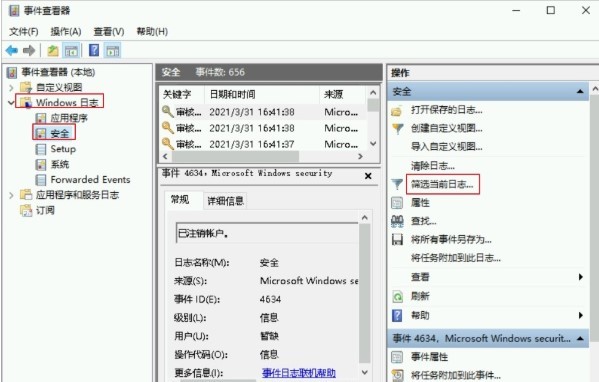Click the Up one level folder icon
Image resolution: width=599 pixels, height=382 pixels.
point(53,50)
